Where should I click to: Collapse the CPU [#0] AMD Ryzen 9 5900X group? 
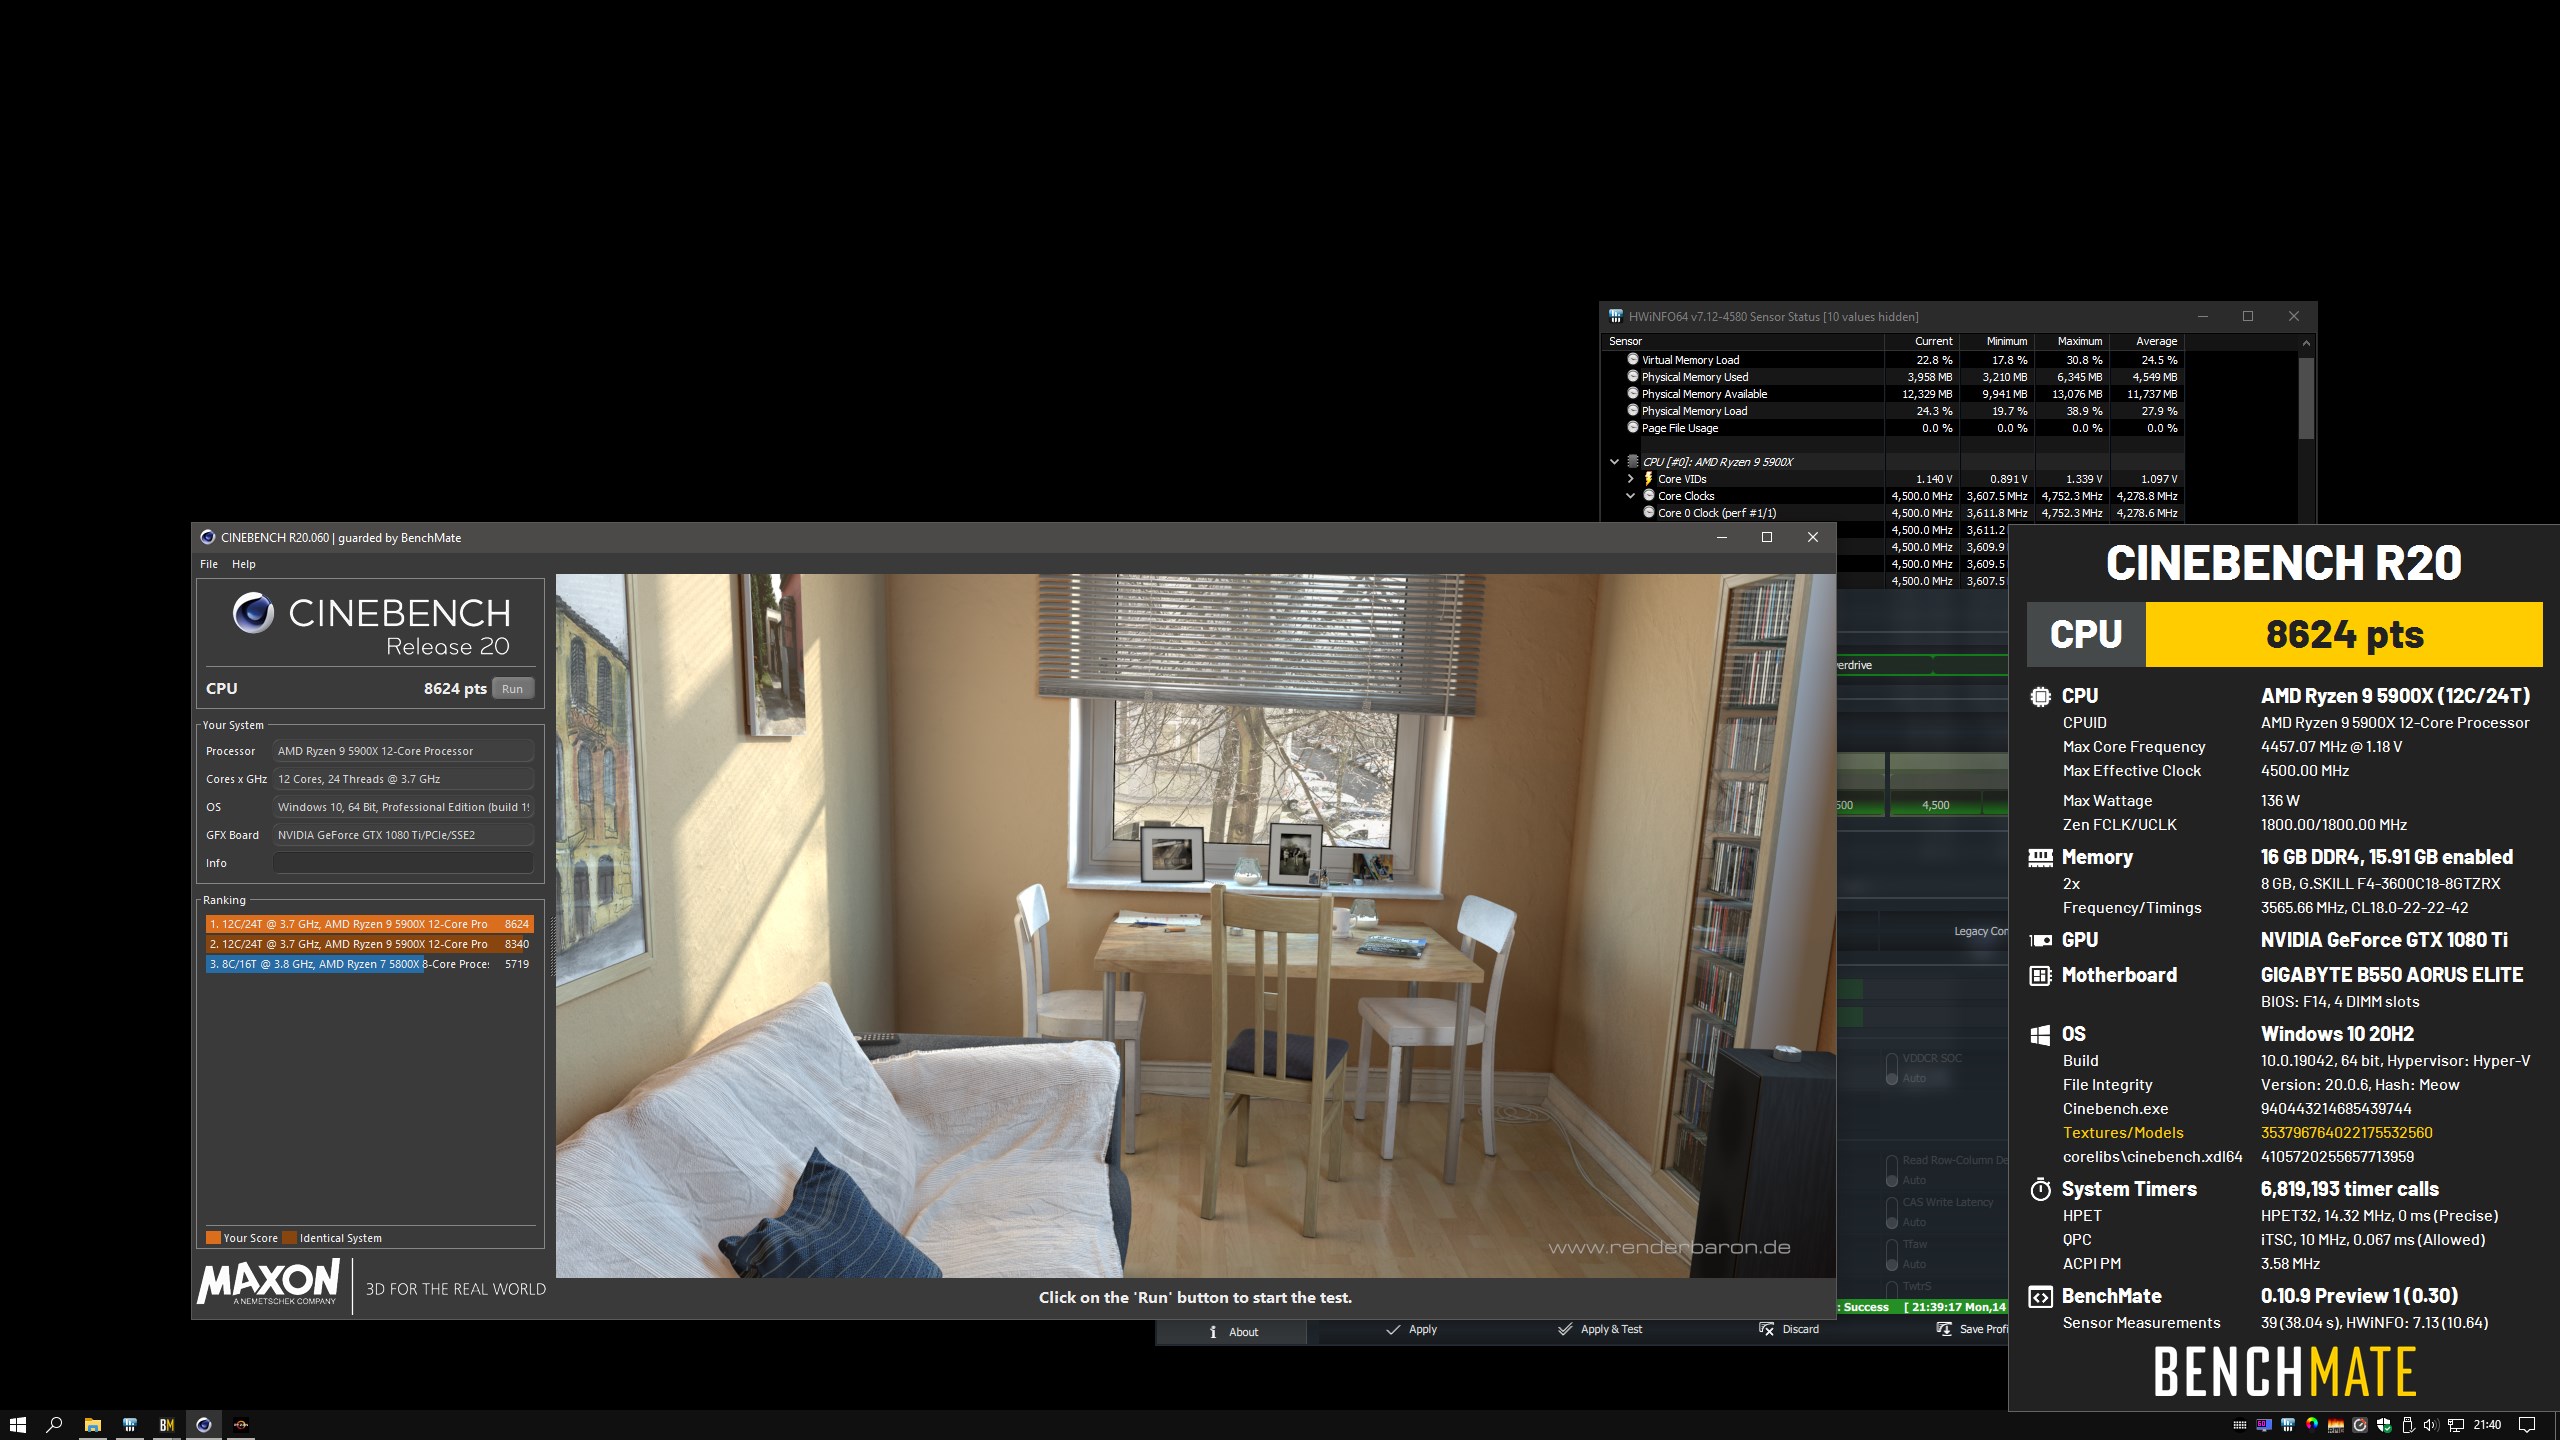tap(1614, 462)
